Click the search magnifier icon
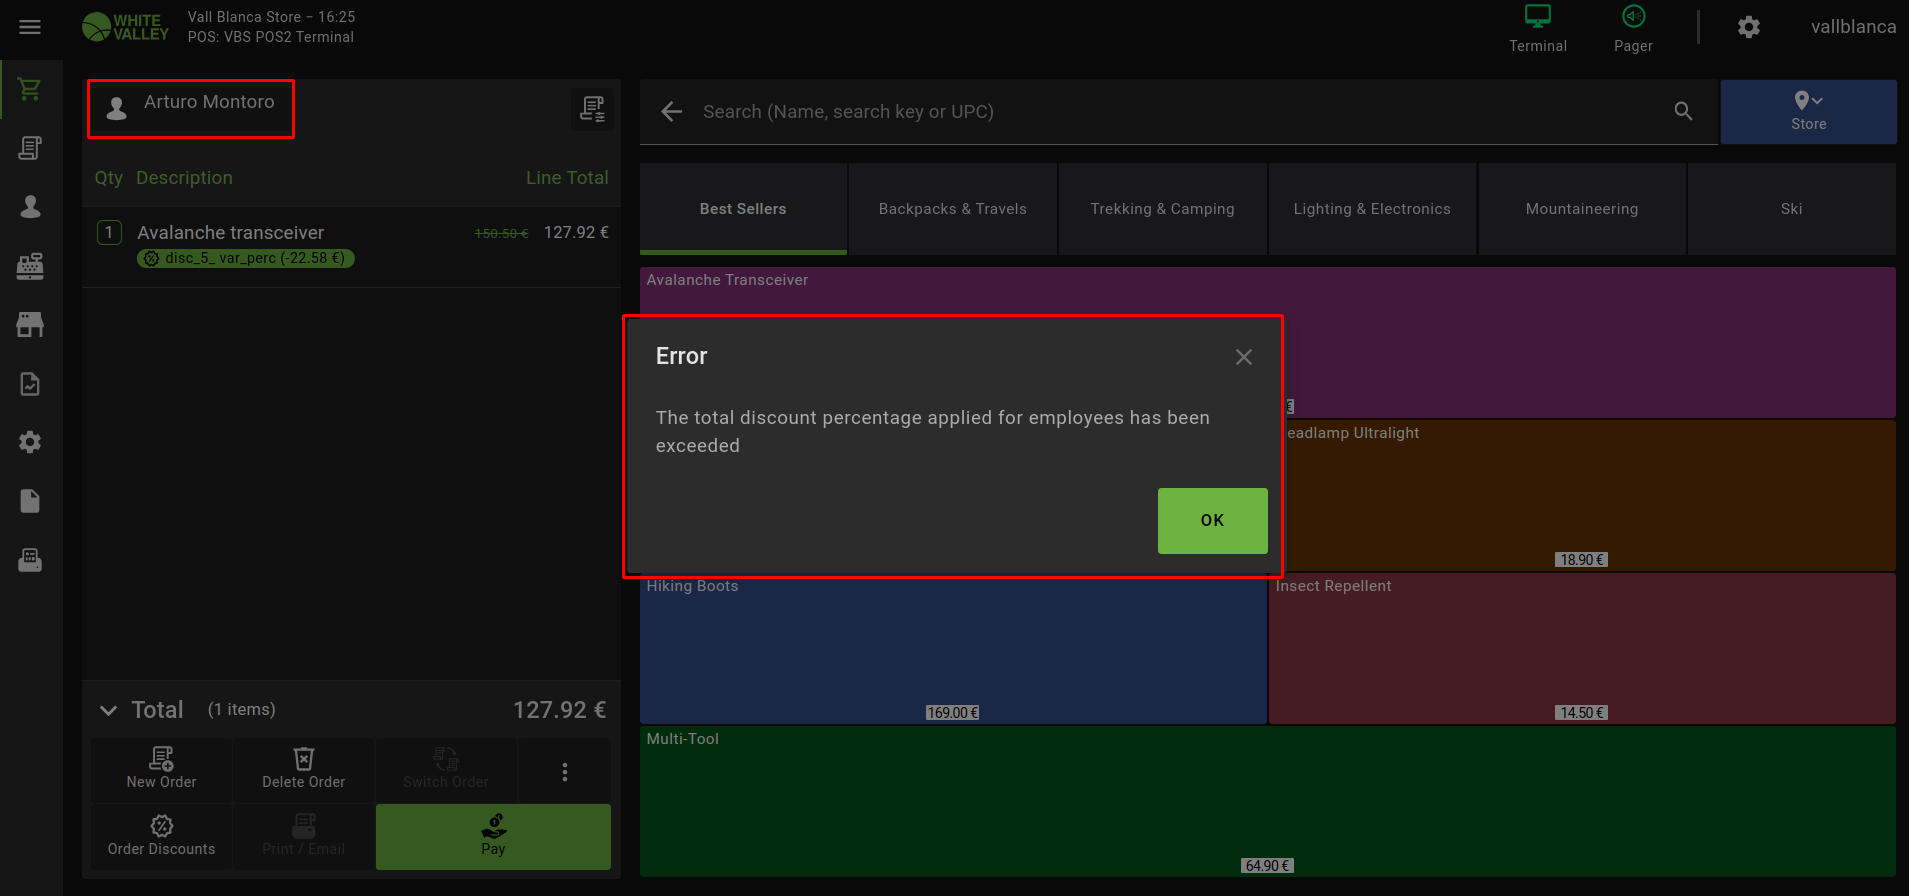The image size is (1909, 896). (1683, 112)
